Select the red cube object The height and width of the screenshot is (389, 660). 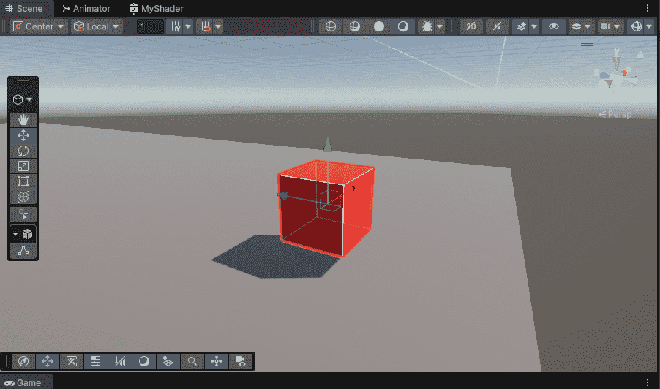coord(325,208)
